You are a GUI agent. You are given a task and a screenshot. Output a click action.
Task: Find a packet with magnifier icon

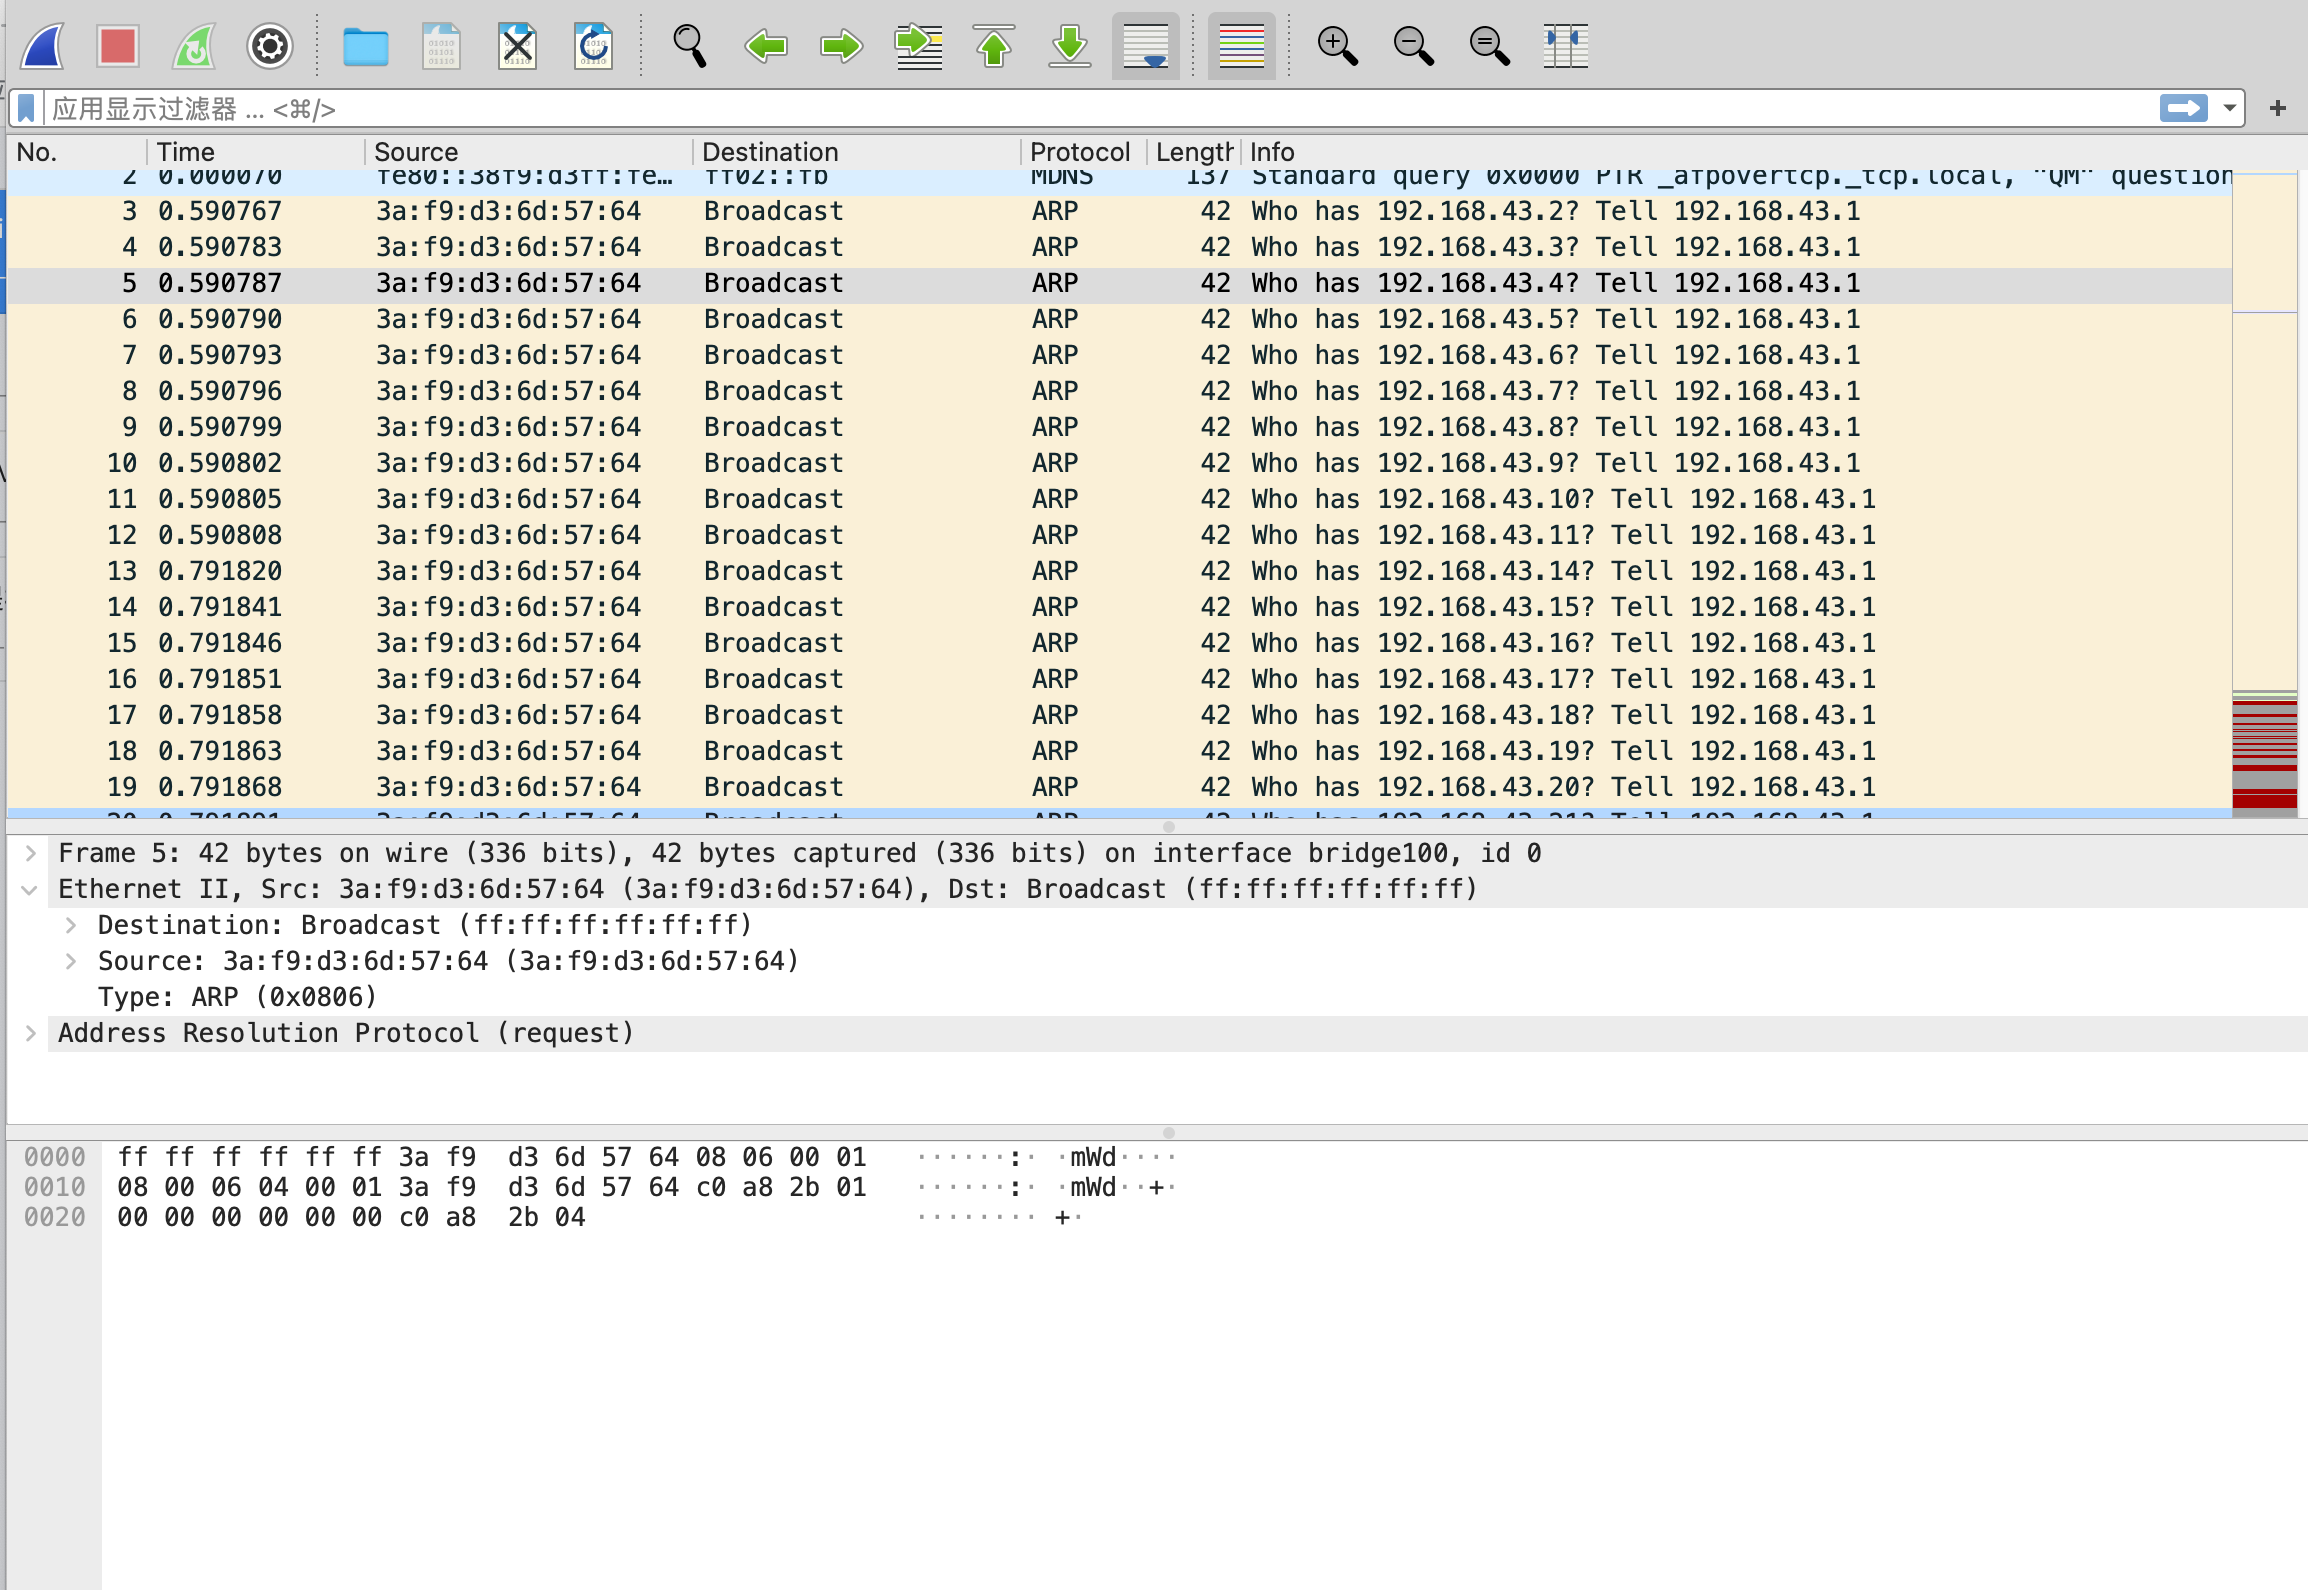coord(689,46)
